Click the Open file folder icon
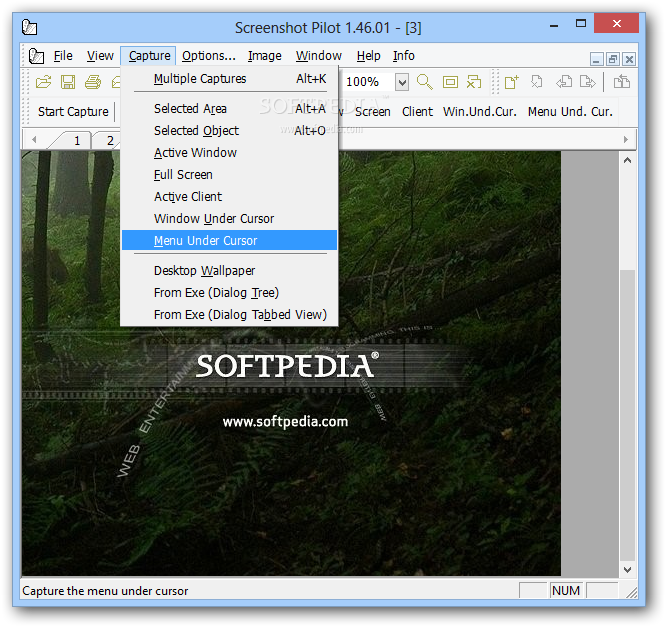 (x=43, y=82)
